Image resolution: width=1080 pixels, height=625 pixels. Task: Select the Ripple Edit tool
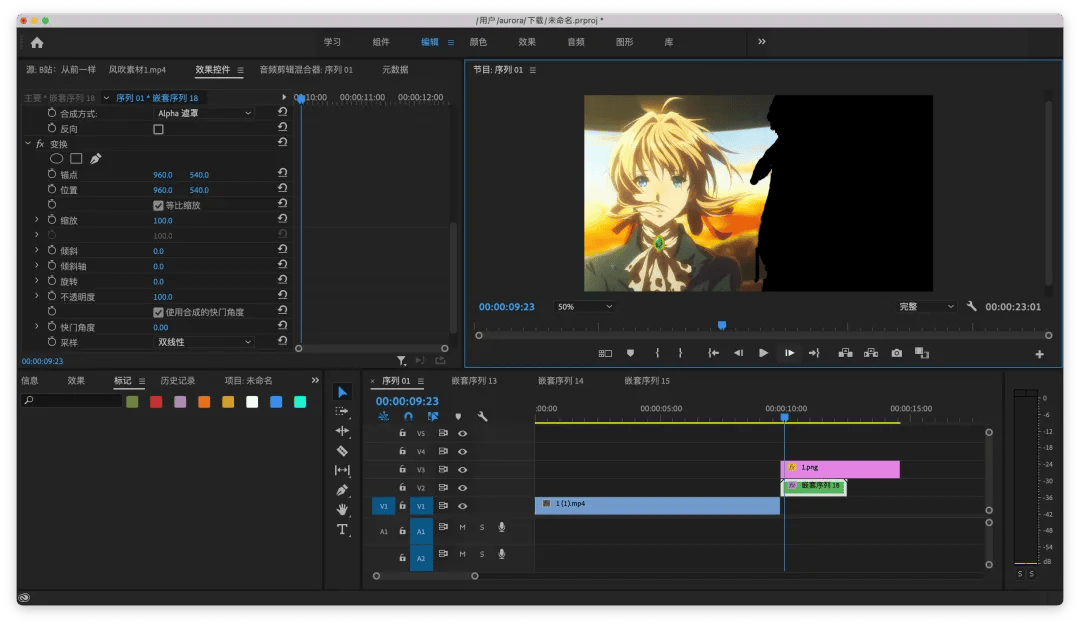click(342, 431)
